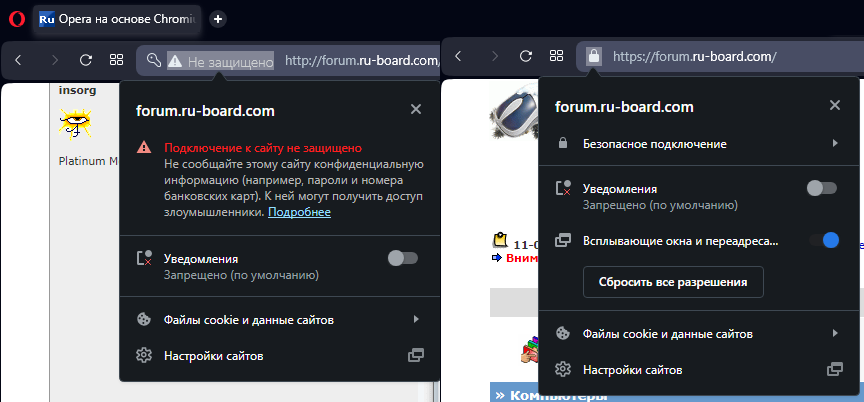864x402 pixels.
Task: Go back in the https window
Action: point(458,57)
